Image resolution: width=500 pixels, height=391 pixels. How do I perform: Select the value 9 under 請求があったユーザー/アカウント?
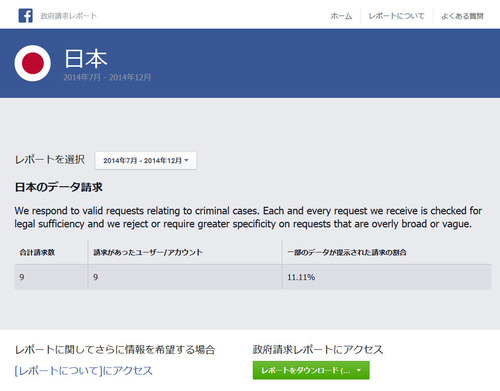pos(96,277)
